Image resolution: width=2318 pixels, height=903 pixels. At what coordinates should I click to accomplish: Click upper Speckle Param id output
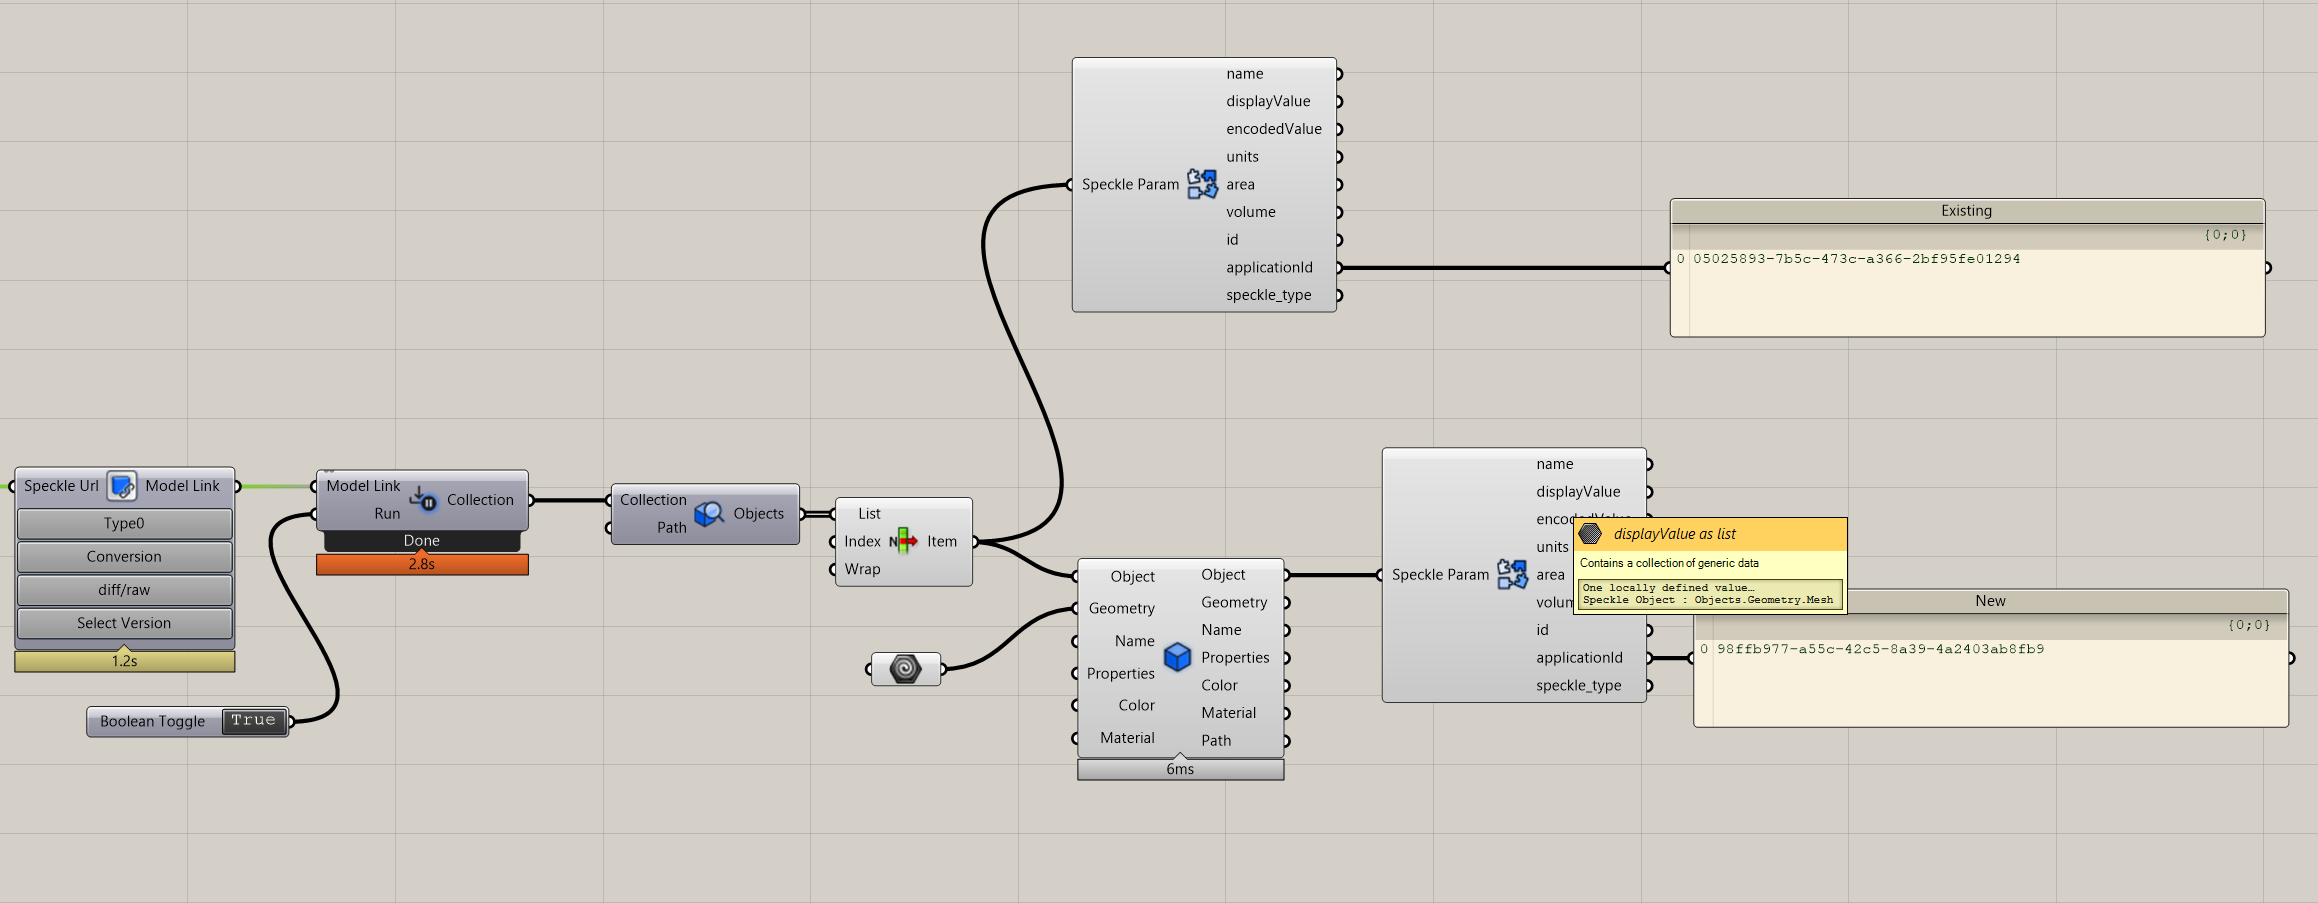coord(1232,240)
